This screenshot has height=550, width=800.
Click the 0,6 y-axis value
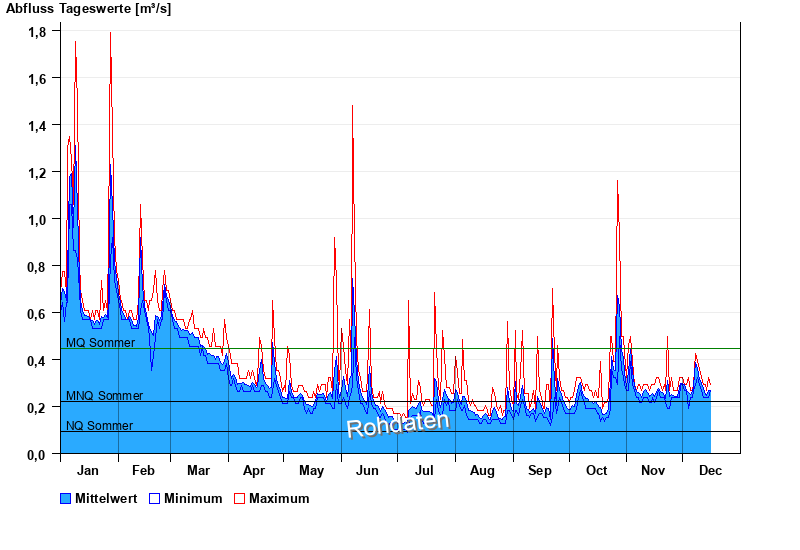36,314
